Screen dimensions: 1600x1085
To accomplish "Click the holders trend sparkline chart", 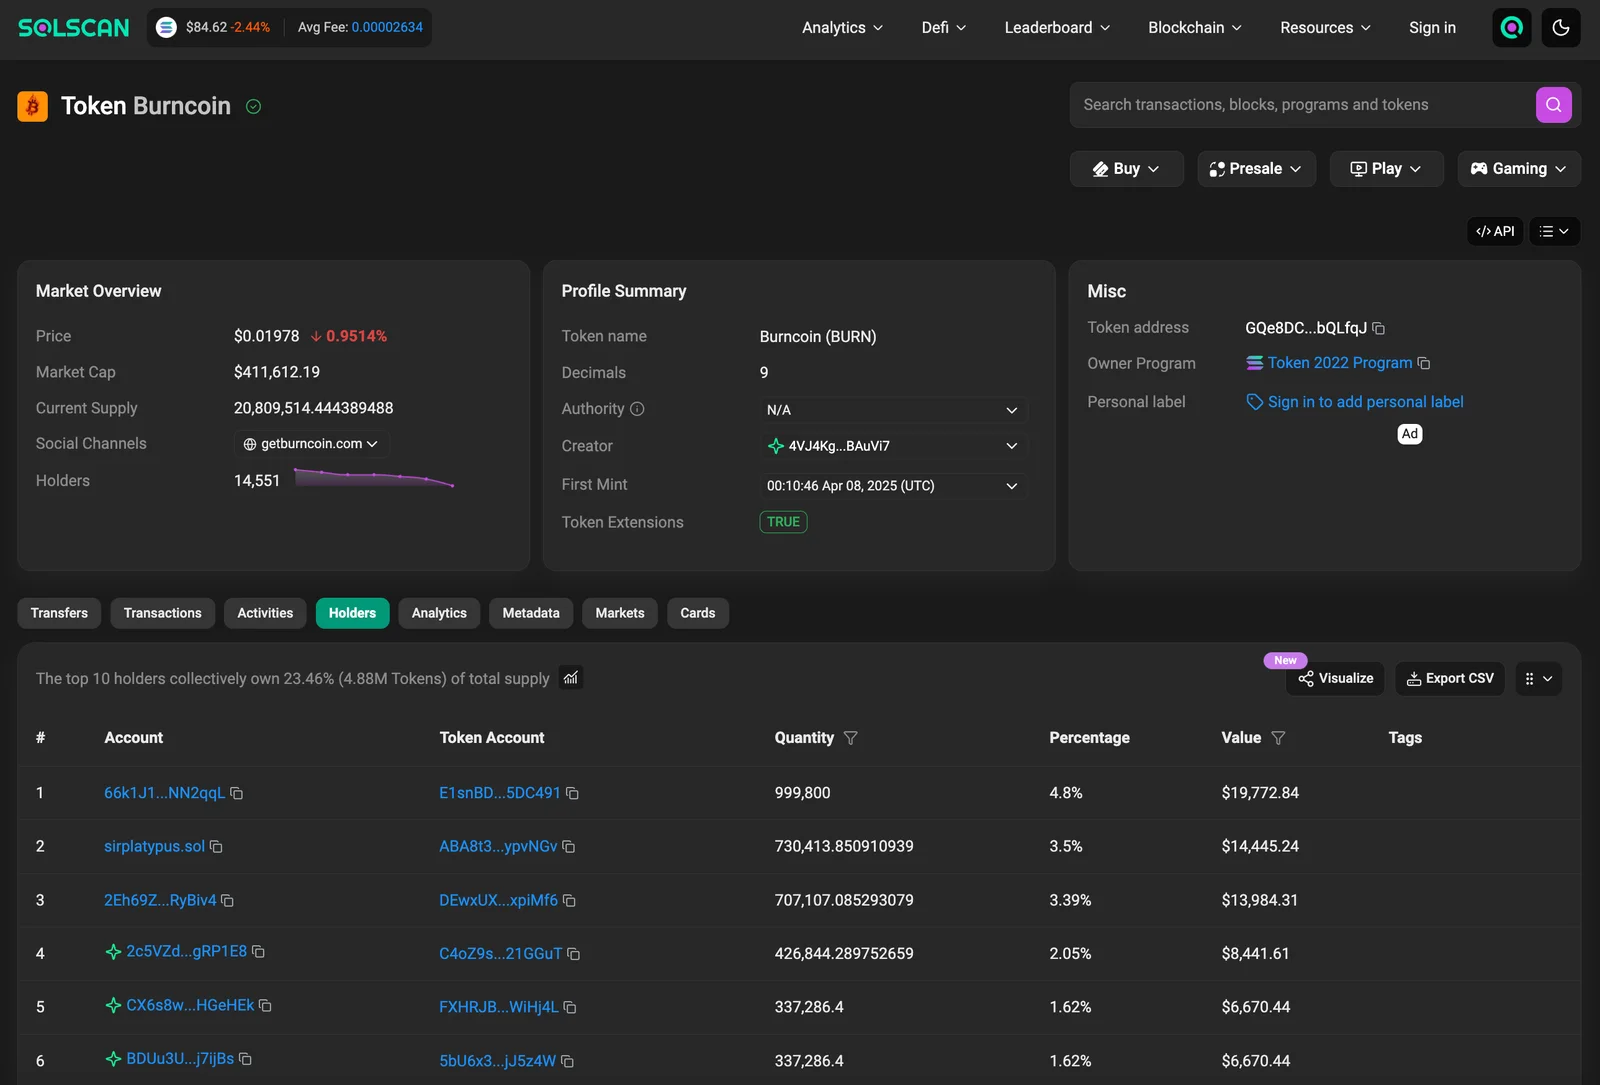I will (374, 478).
